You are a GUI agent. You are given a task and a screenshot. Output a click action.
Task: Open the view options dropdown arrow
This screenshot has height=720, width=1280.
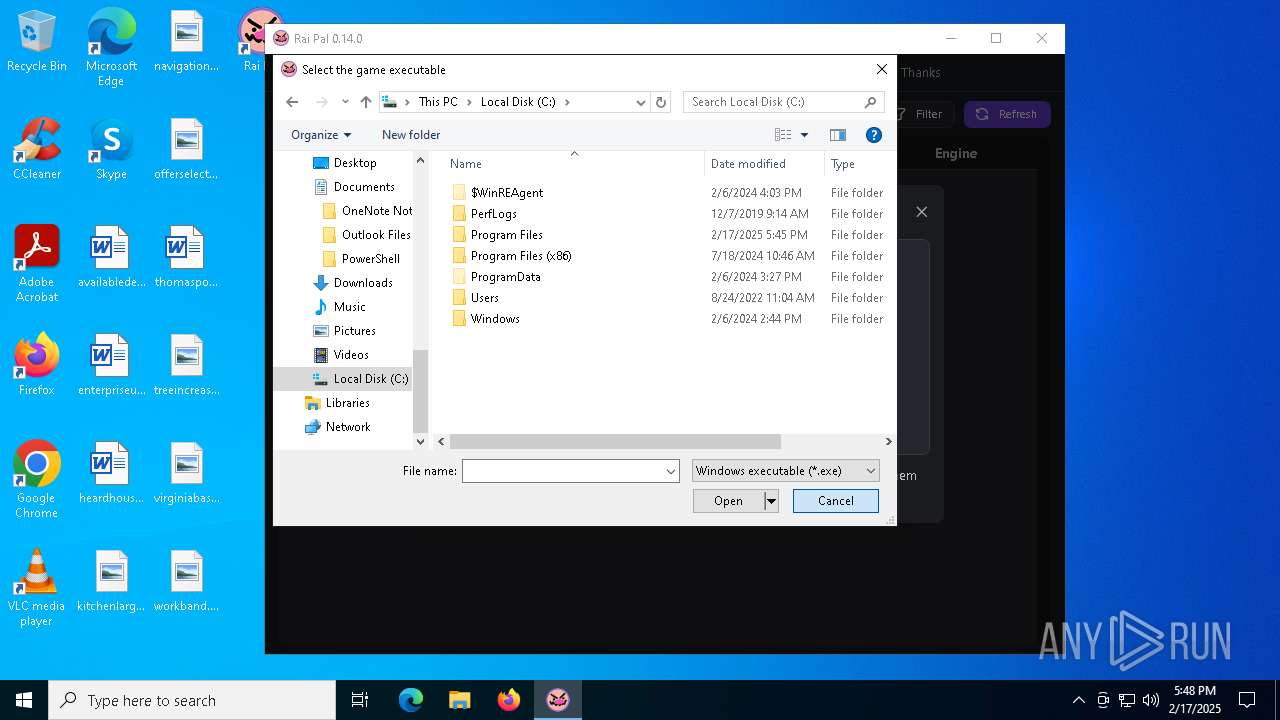(x=804, y=135)
